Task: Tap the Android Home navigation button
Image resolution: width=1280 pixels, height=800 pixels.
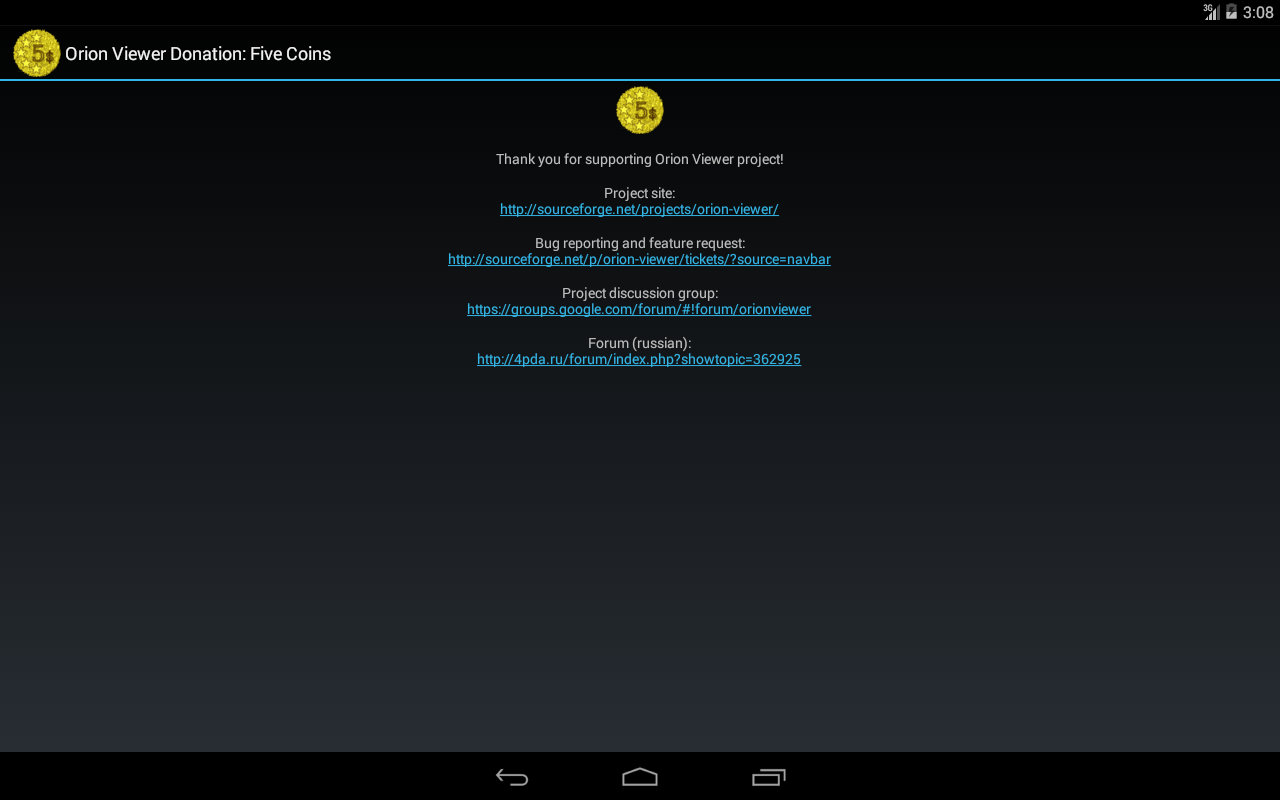Action: pyautogui.click(x=640, y=777)
